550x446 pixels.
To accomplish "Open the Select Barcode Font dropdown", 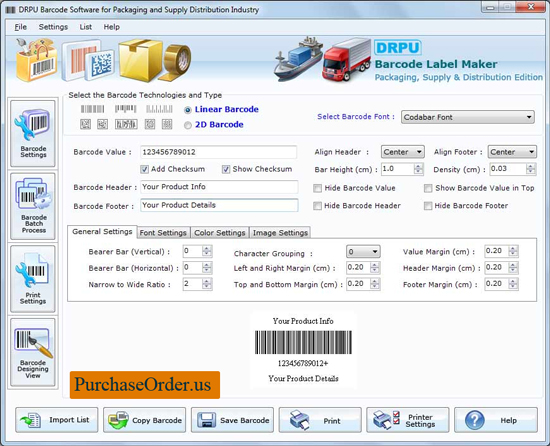I will pyautogui.click(x=468, y=117).
